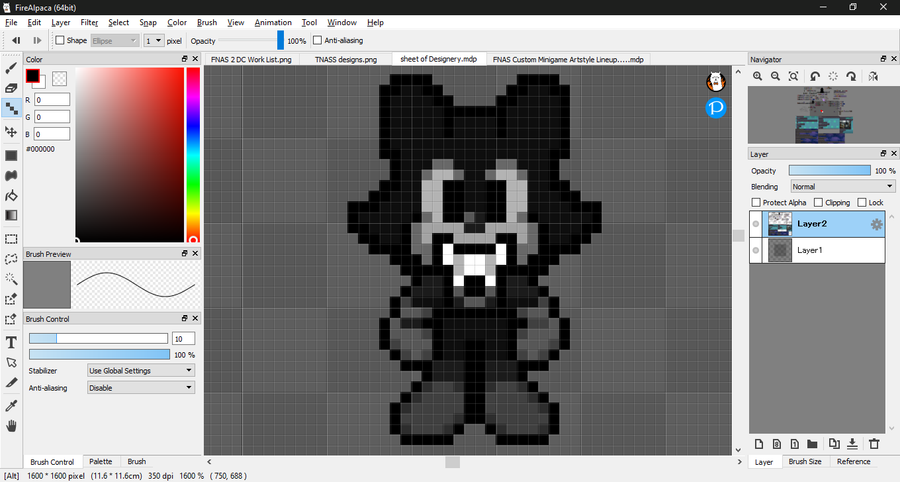Viewport: 900px width, 482px height.
Task: Open the Ellipse shape dropdown
Action: tap(114, 41)
